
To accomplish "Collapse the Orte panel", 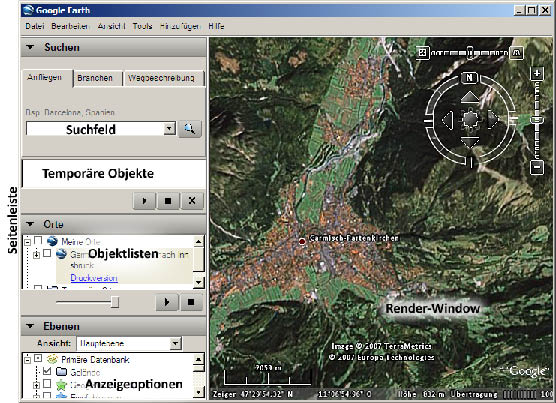I will [x=30, y=224].
